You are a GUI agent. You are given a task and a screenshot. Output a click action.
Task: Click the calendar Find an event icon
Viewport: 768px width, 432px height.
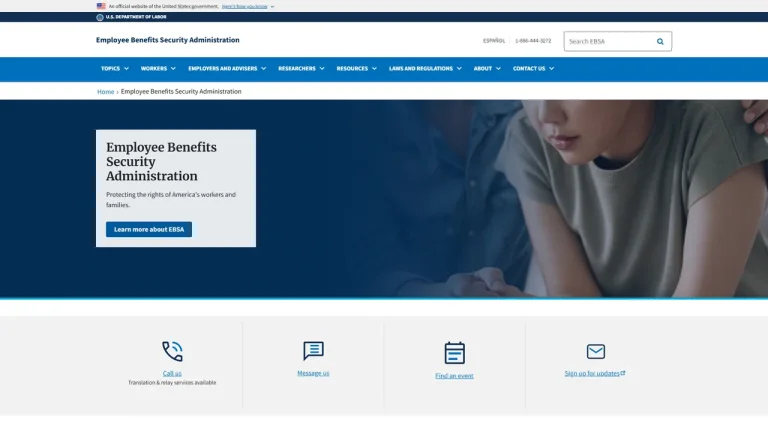point(455,353)
